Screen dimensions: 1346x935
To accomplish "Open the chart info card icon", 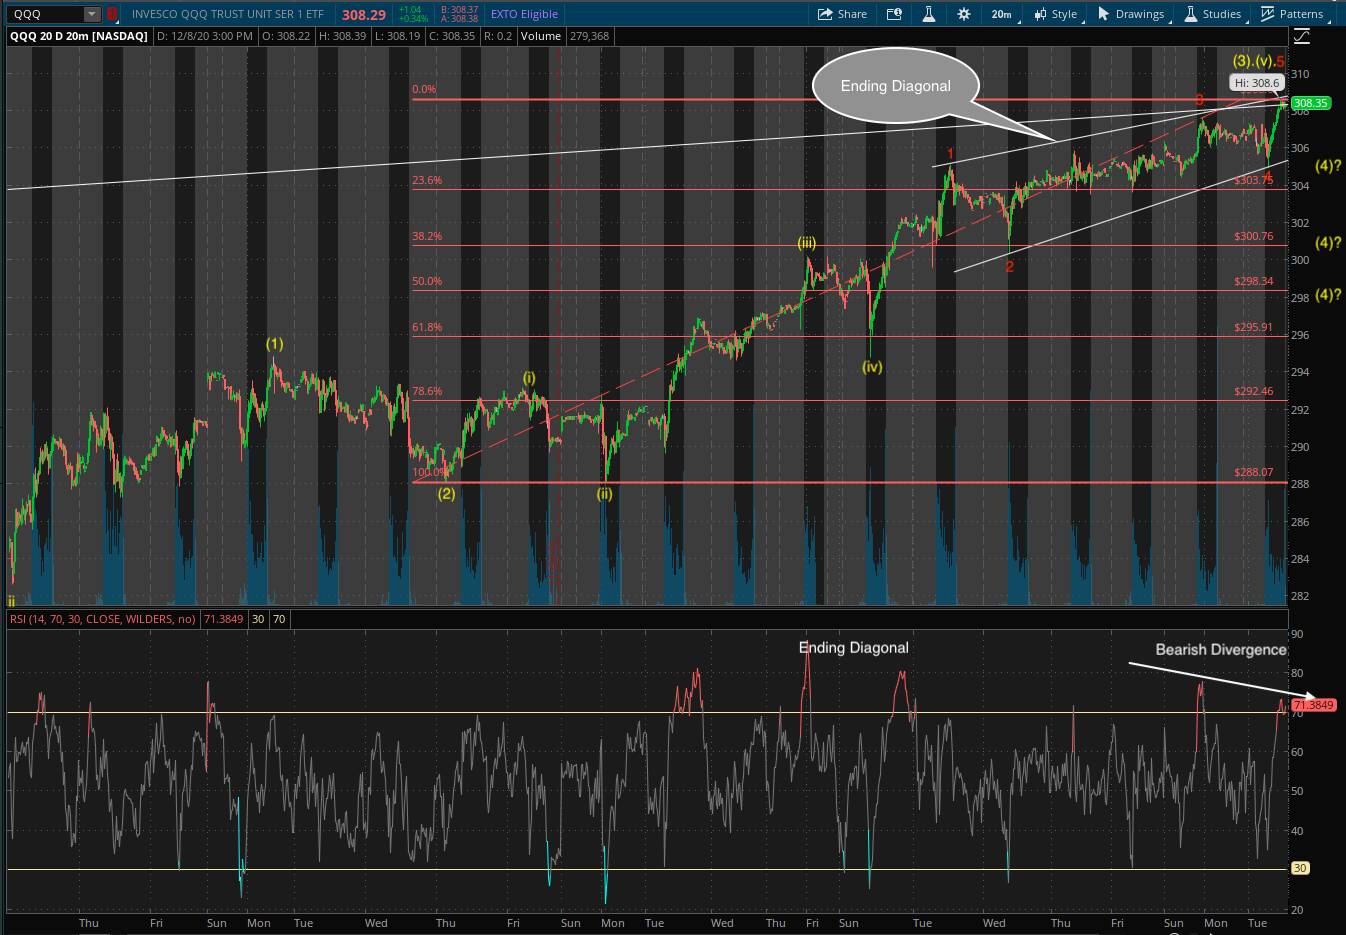I will pos(894,14).
